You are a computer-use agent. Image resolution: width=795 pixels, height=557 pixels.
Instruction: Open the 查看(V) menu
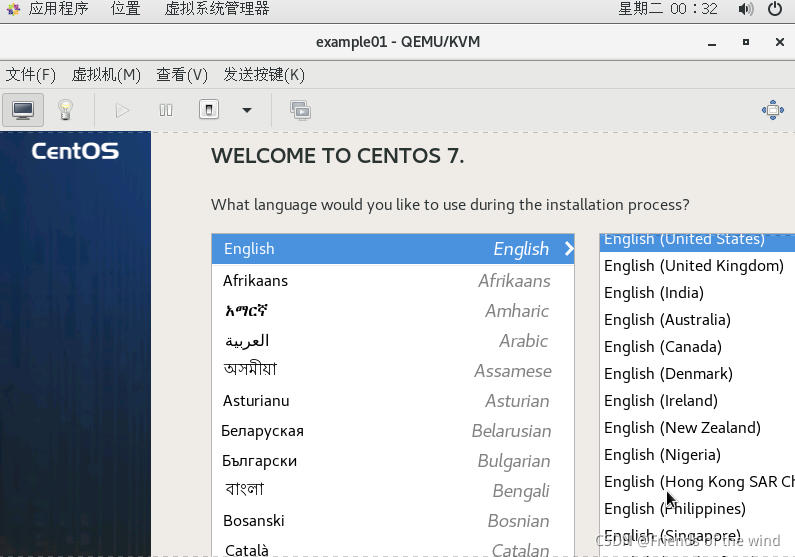[x=182, y=75]
